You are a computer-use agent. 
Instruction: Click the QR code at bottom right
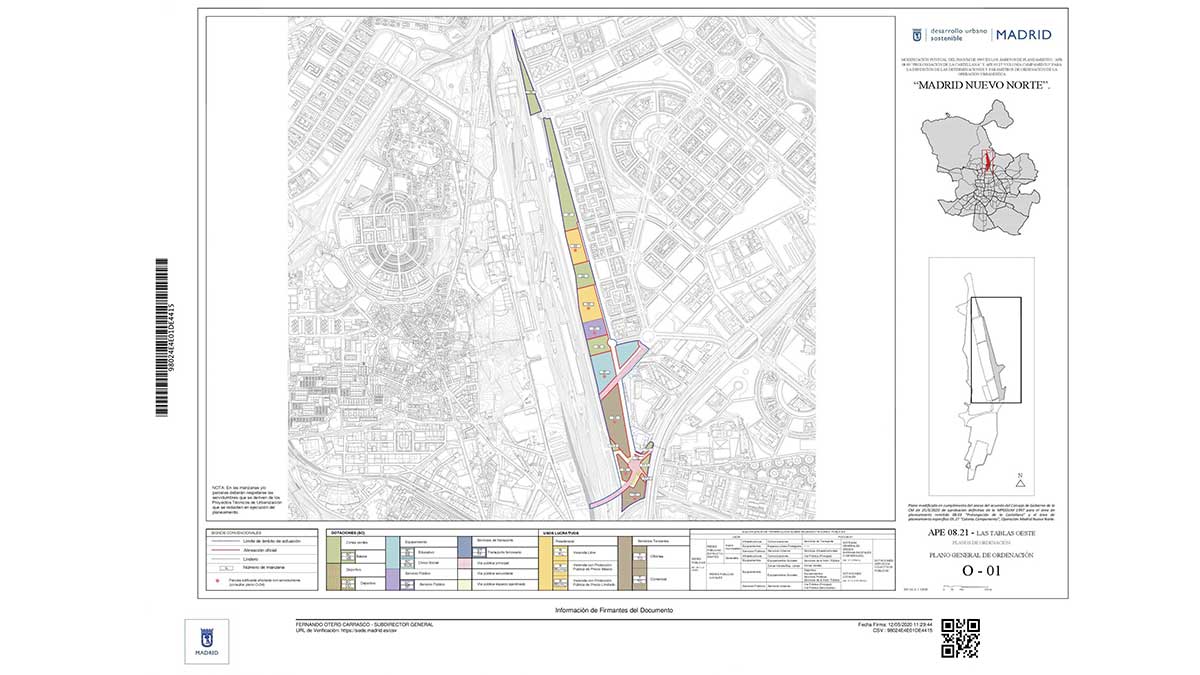(960, 638)
